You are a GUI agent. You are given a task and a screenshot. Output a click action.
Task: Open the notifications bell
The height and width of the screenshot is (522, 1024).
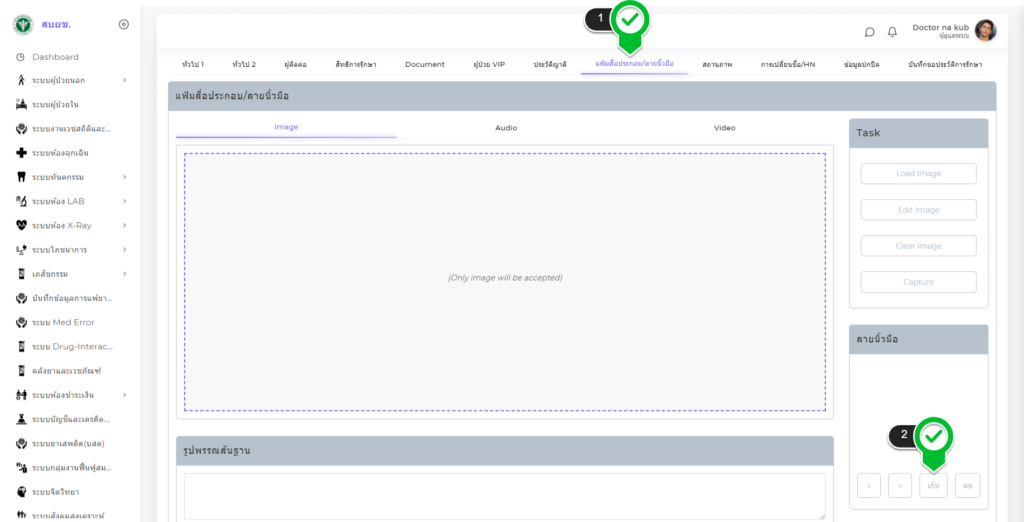click(x=892, y=32)
